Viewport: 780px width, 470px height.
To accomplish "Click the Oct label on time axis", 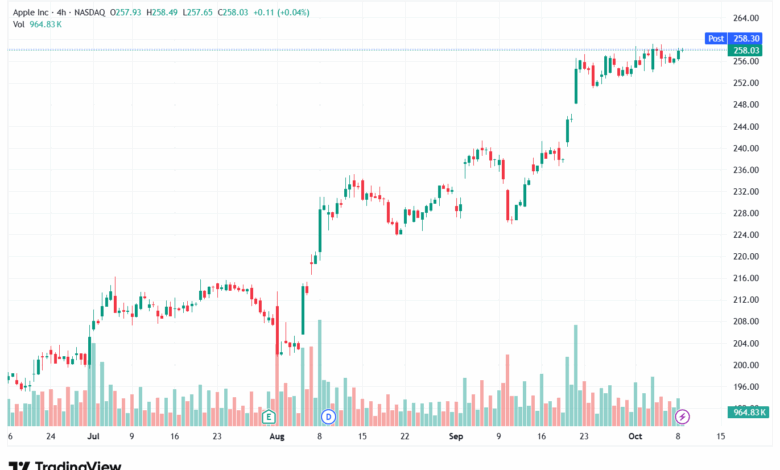I will pyautogui.click(x=636, y=437).
